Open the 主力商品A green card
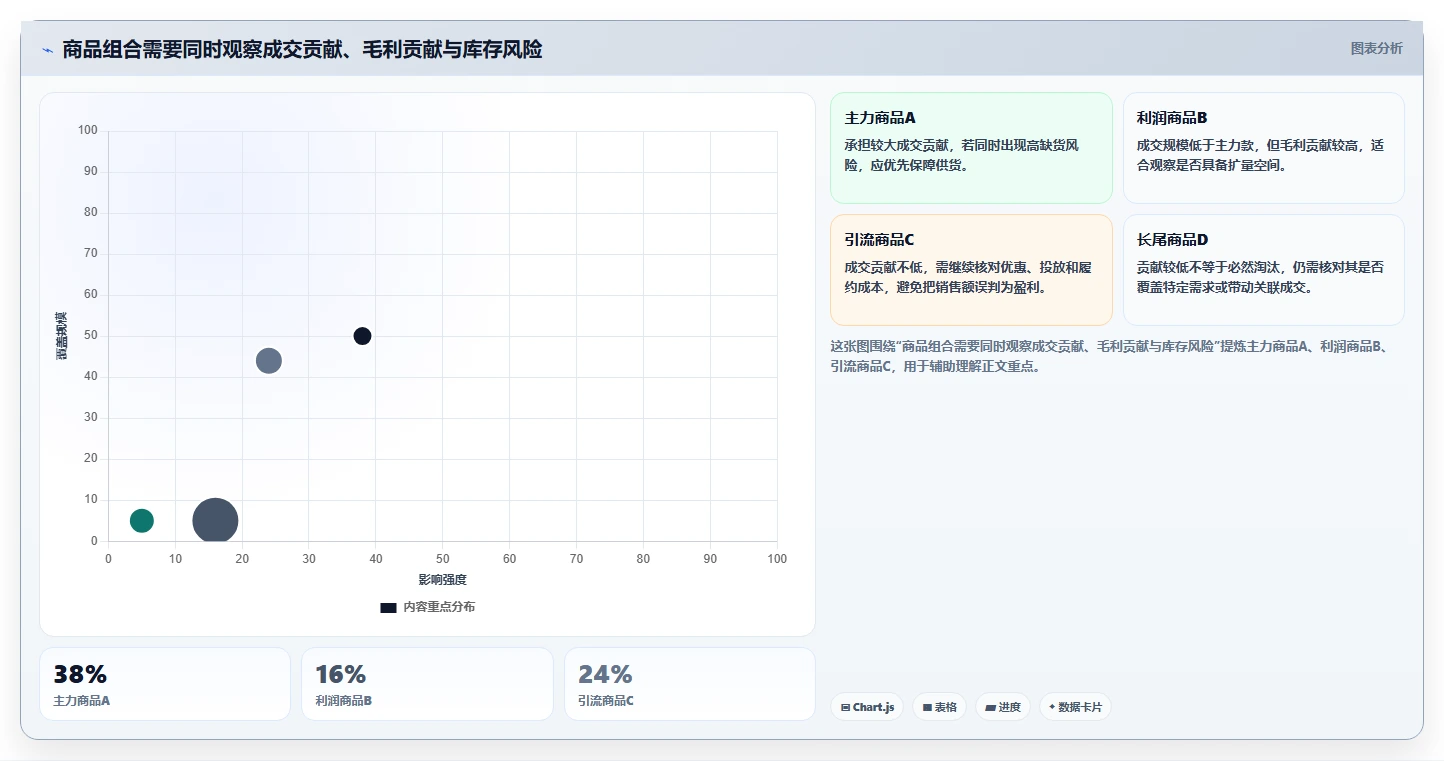The image size is (1444, 761). [971, 148]
